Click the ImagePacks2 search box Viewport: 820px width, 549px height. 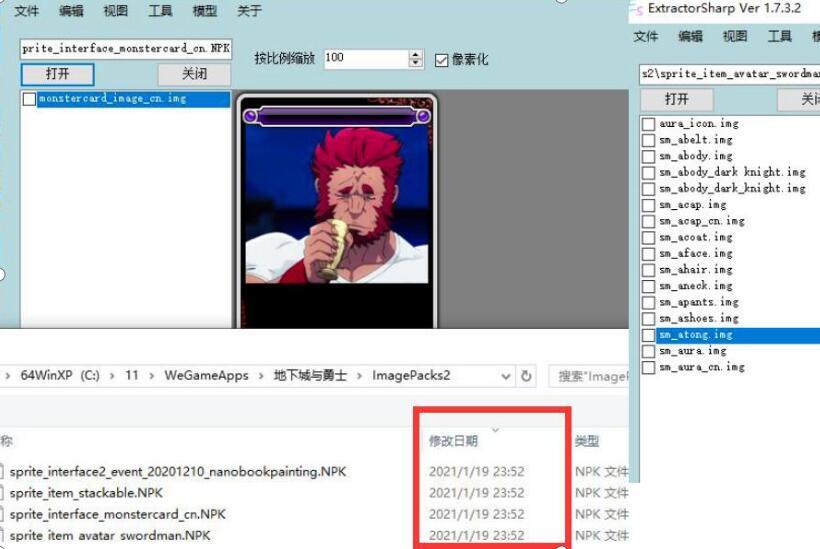(589, 376)
